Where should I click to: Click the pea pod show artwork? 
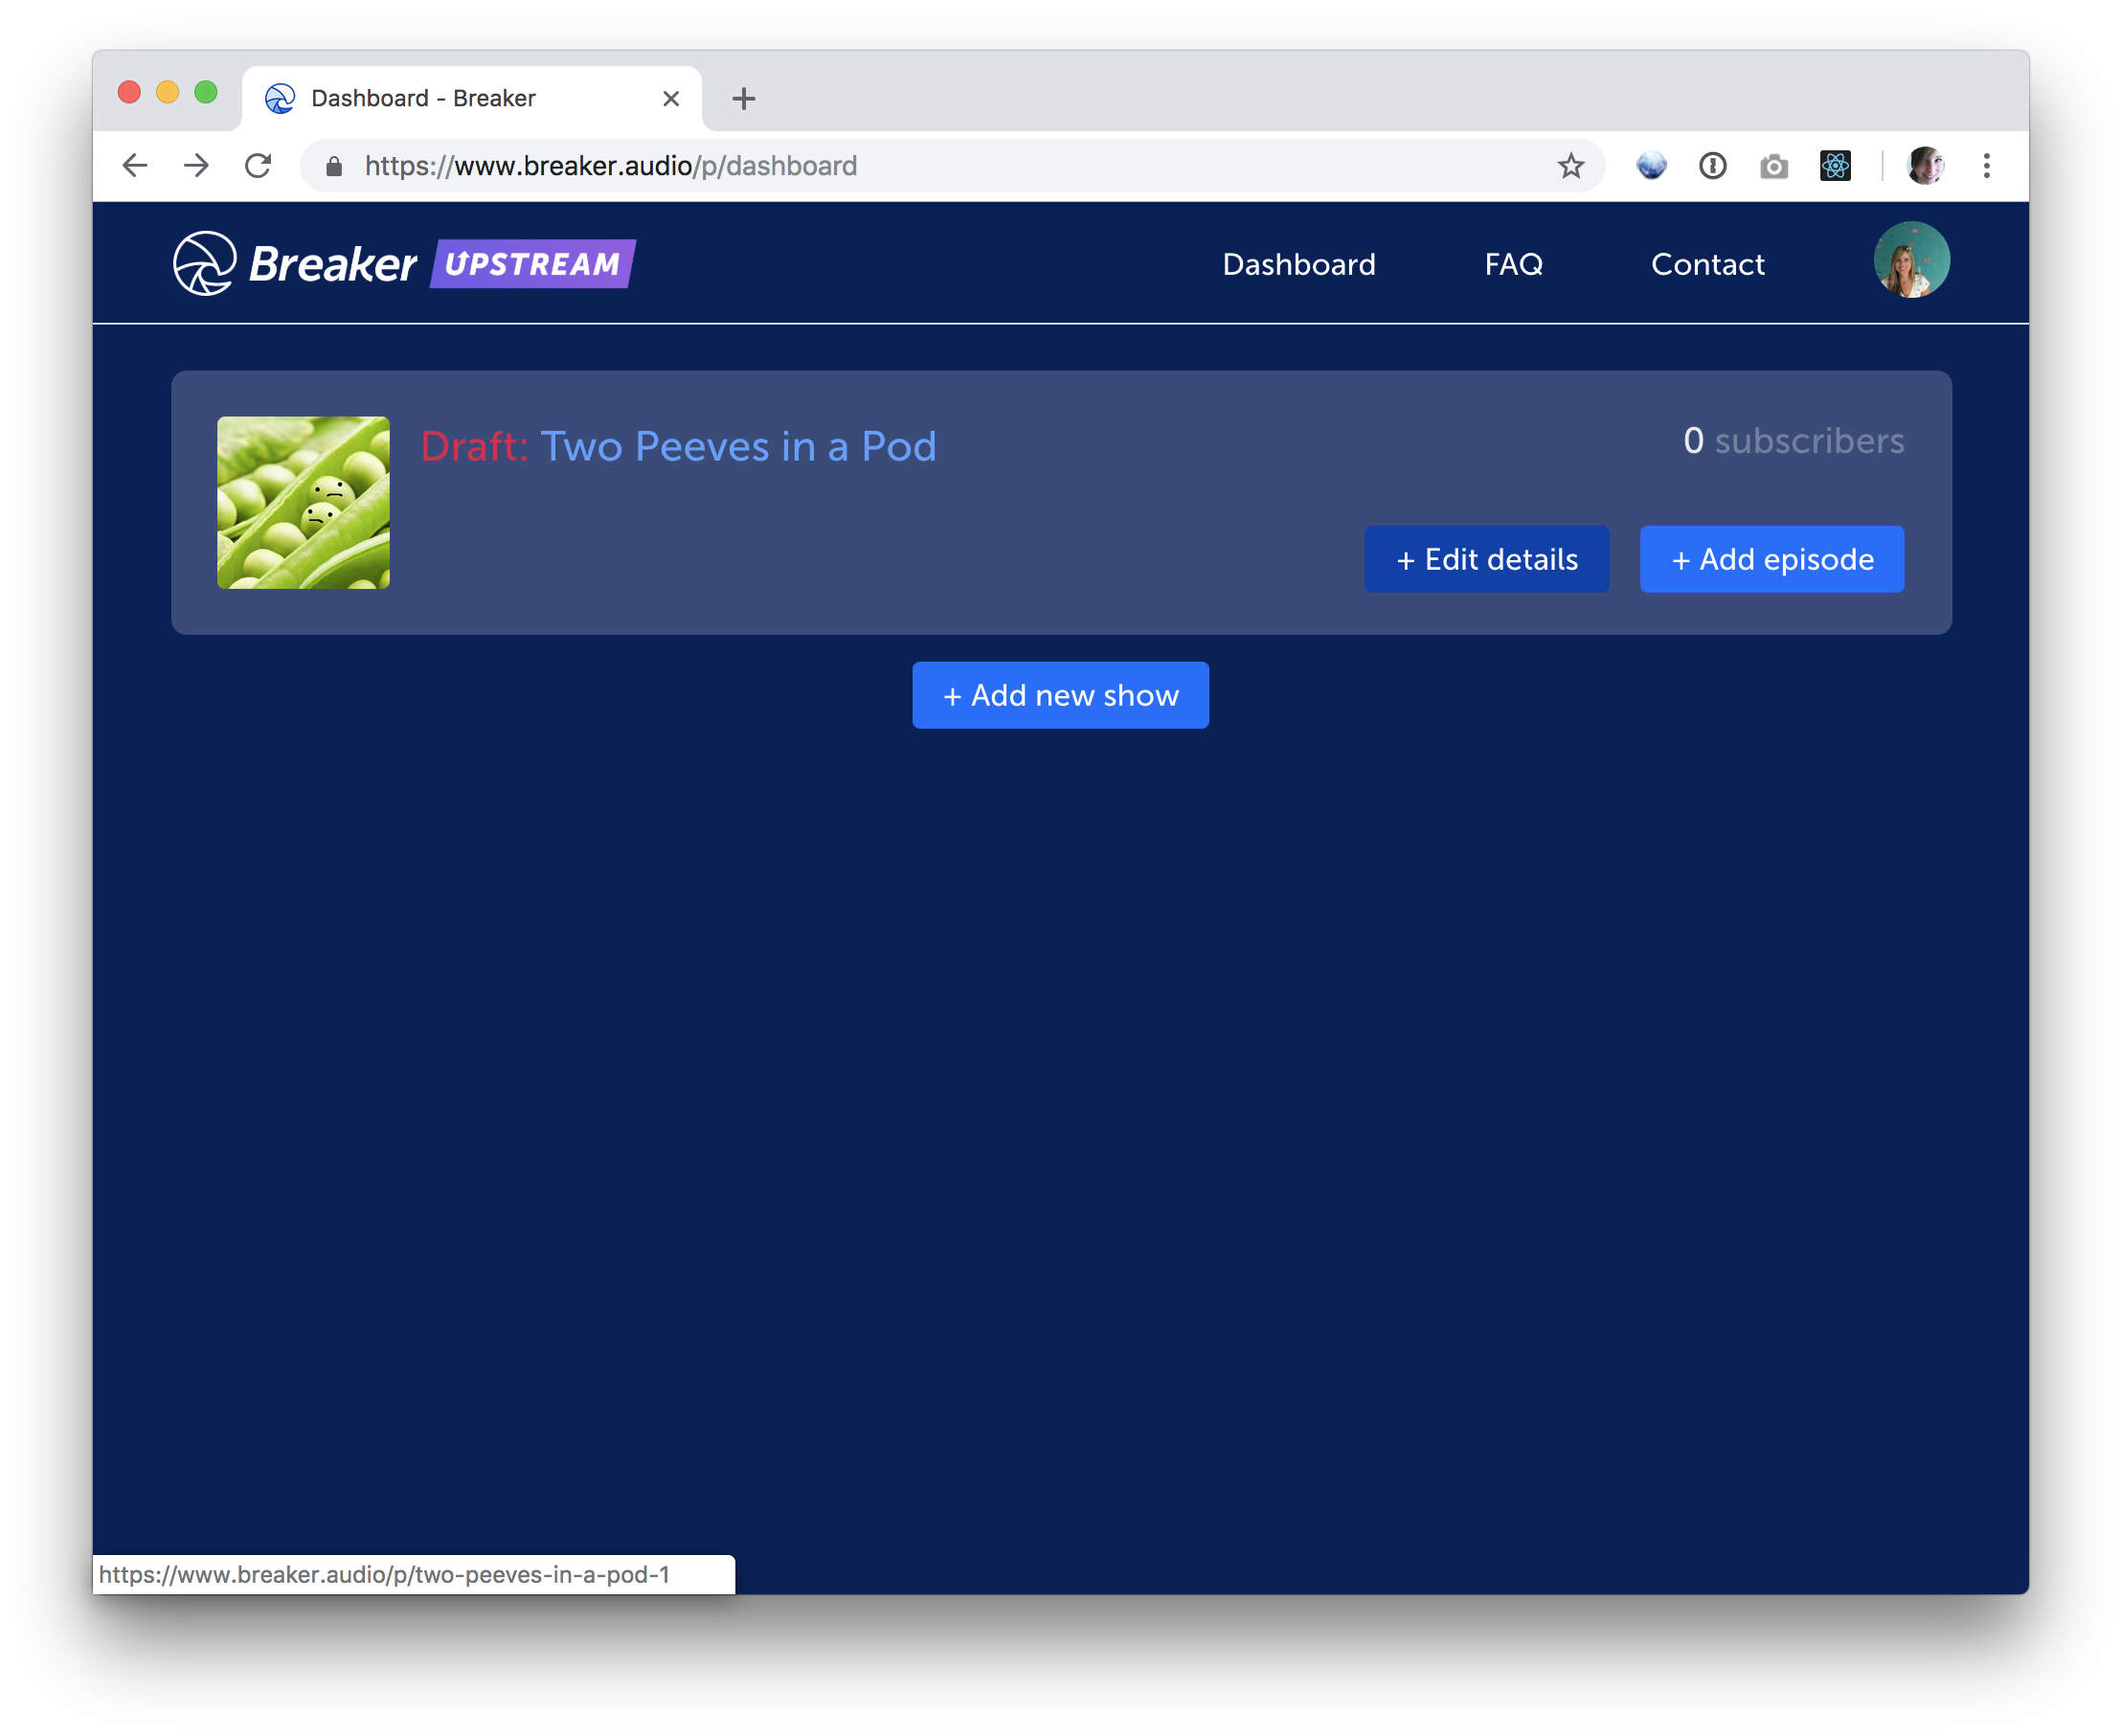pos(303,502)
